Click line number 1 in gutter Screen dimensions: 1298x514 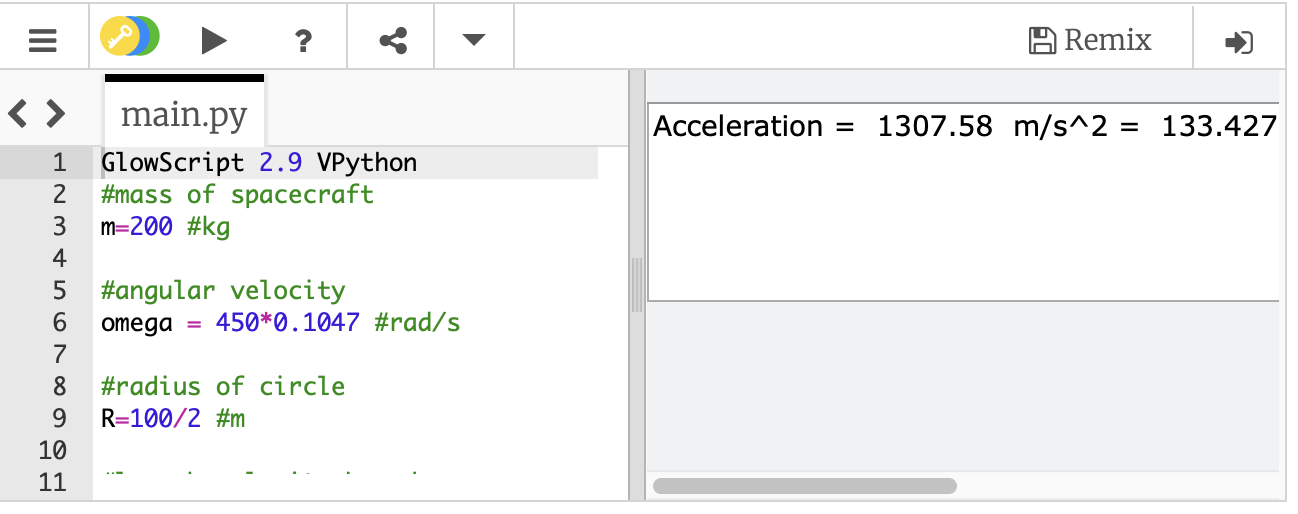click(58, 162)
